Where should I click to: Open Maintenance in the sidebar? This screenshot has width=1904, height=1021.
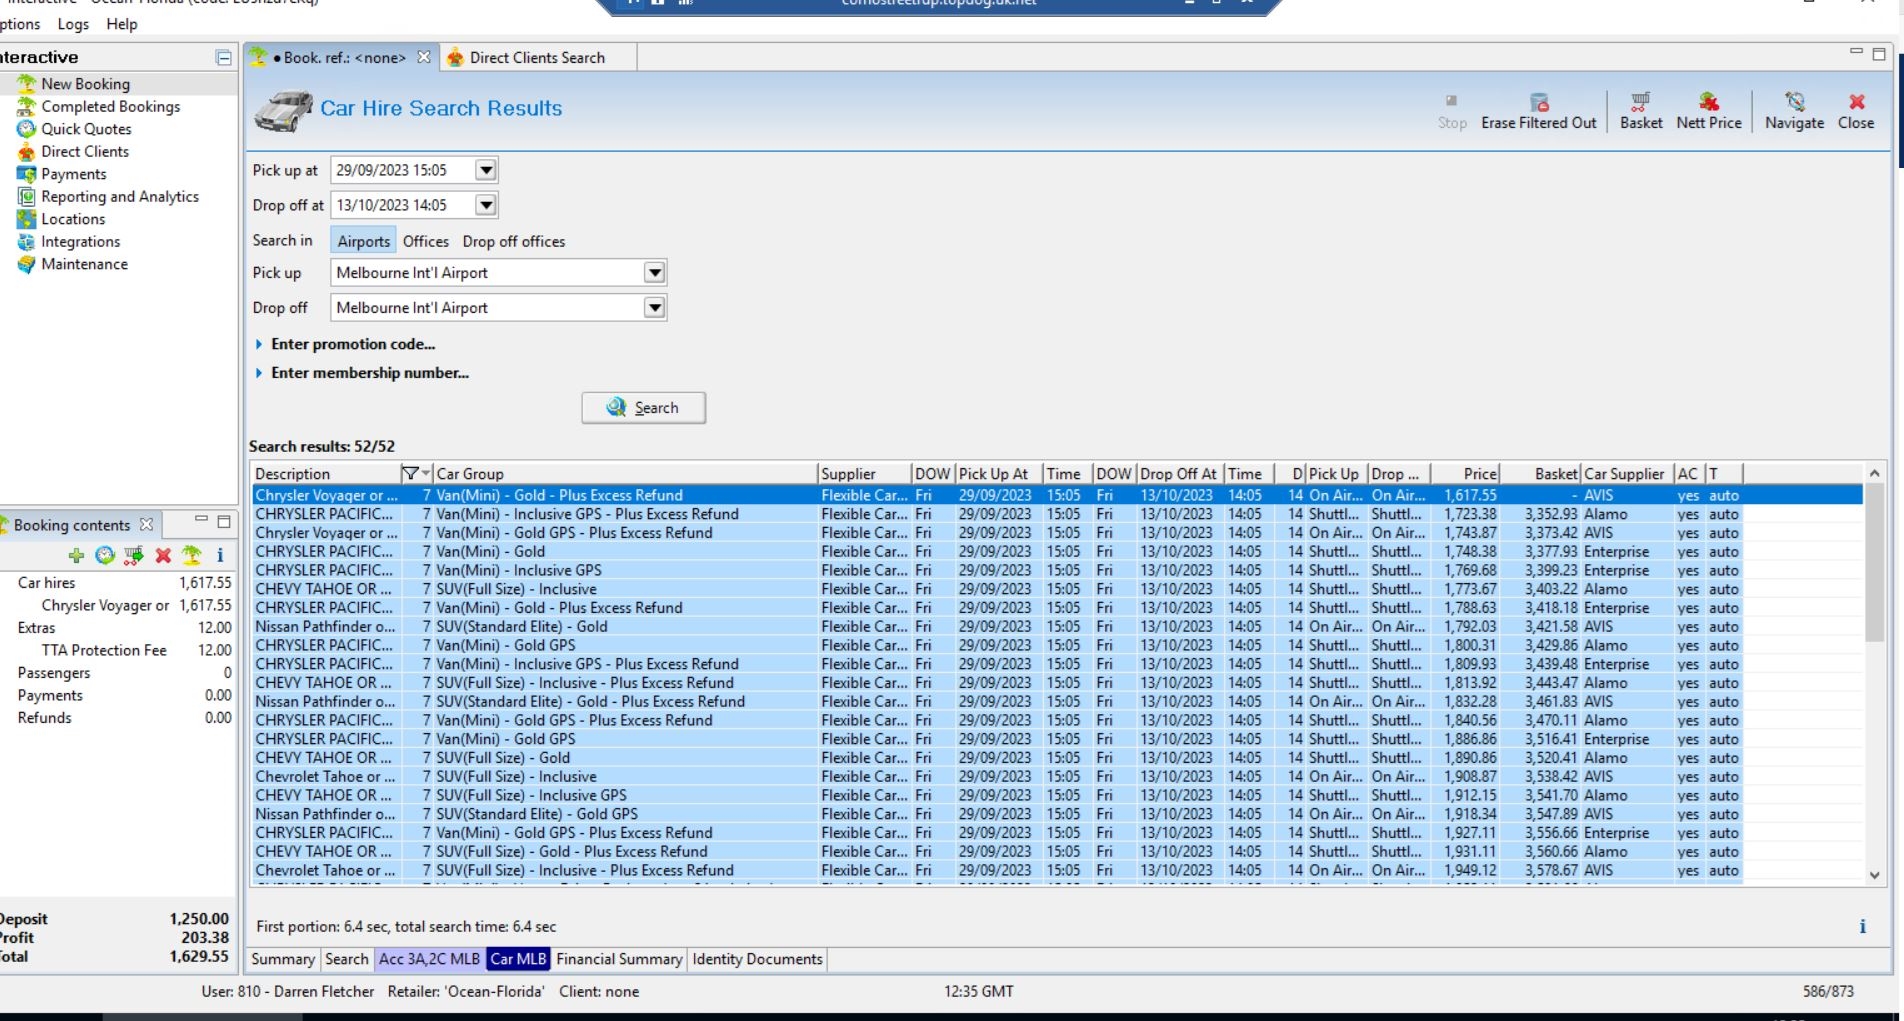[84, 264]
